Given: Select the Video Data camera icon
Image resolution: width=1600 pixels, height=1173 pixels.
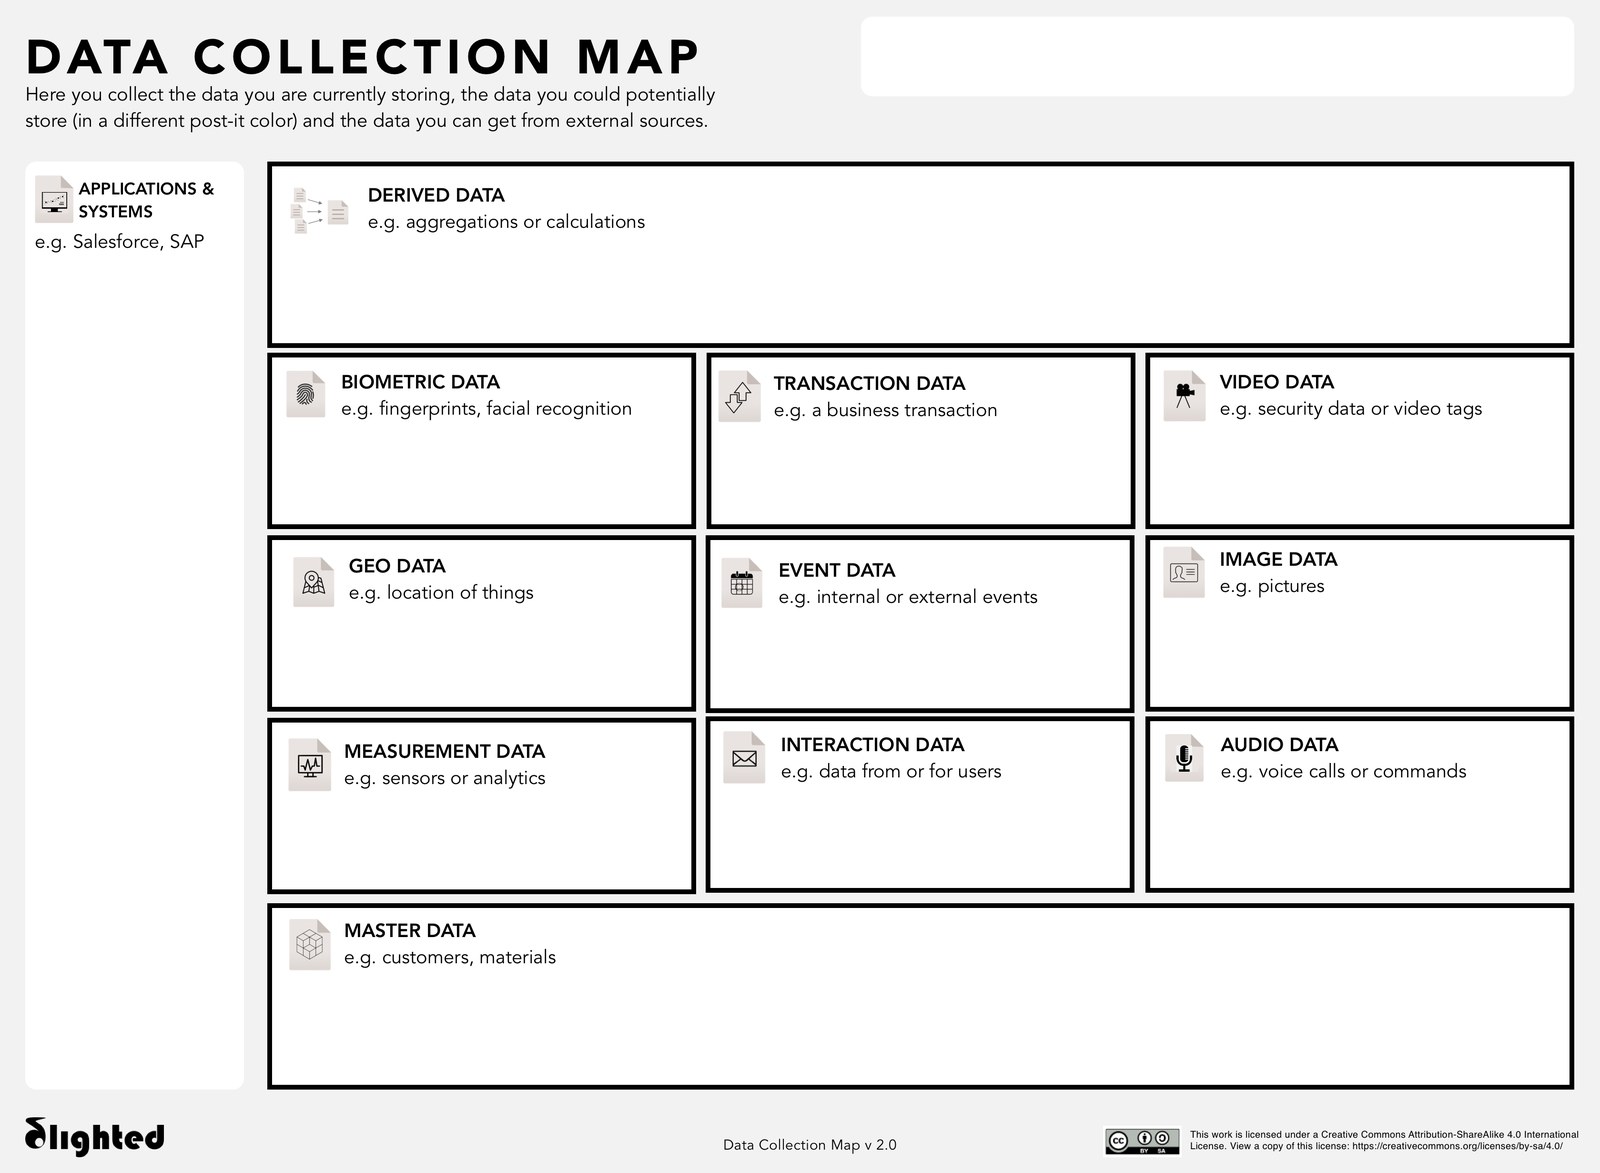Looking at the screenshot, I should [1184, 396].
